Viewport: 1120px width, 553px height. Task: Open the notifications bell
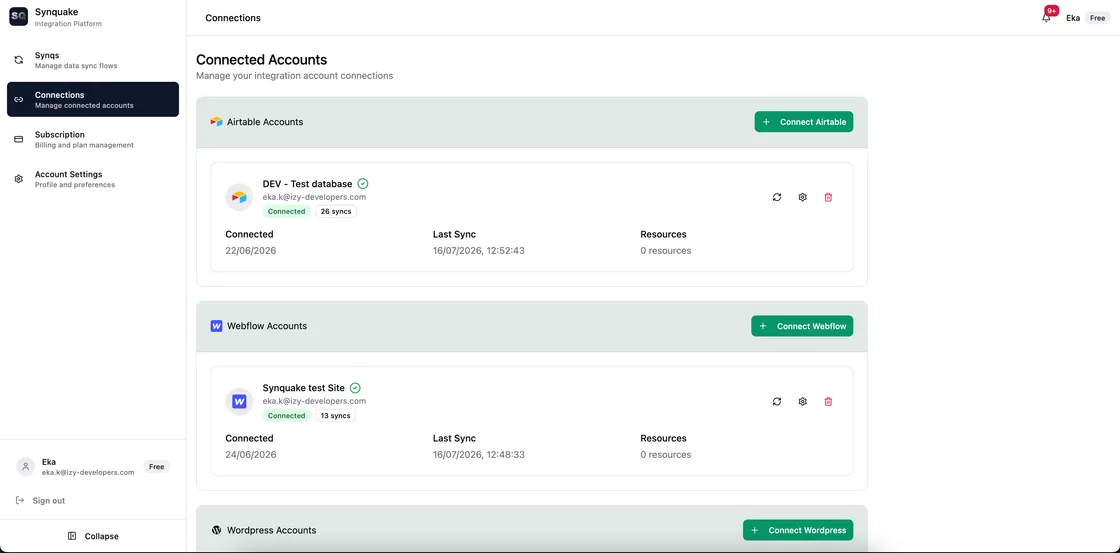pyautogui.click(x=1046, y=18)
